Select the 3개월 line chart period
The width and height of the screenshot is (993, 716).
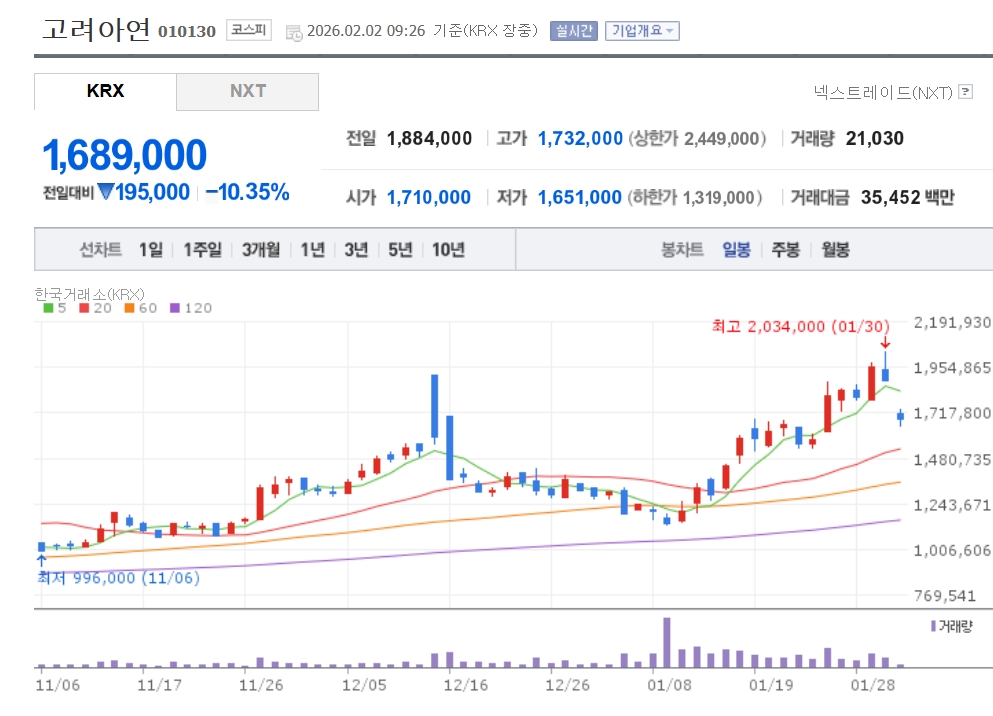(x=260, y=250)
